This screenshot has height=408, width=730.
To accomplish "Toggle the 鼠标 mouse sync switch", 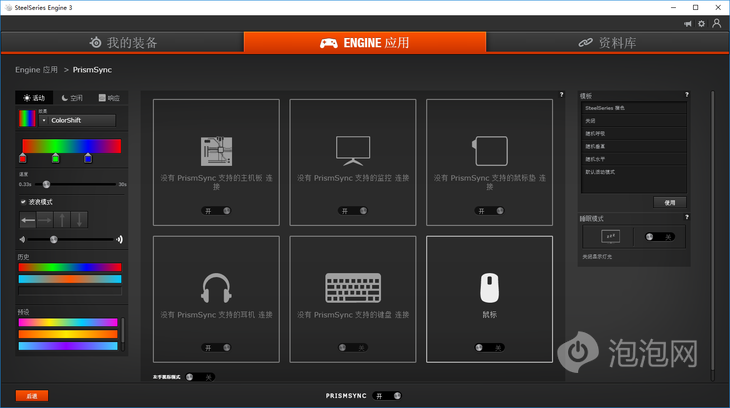I will pyautogui.click(x=489, y=348).
